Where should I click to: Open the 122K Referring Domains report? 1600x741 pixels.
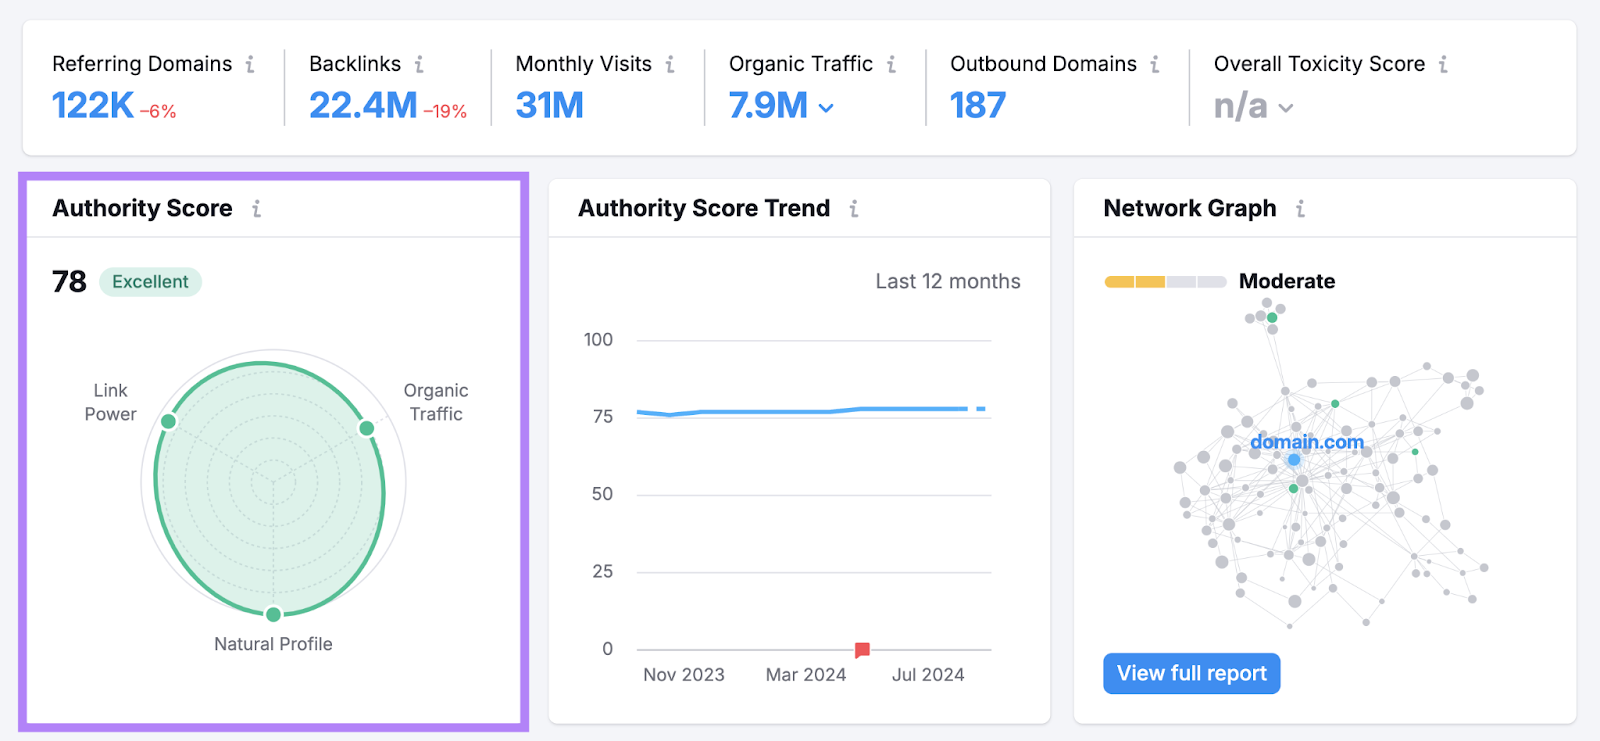click(x=92, y=105)
